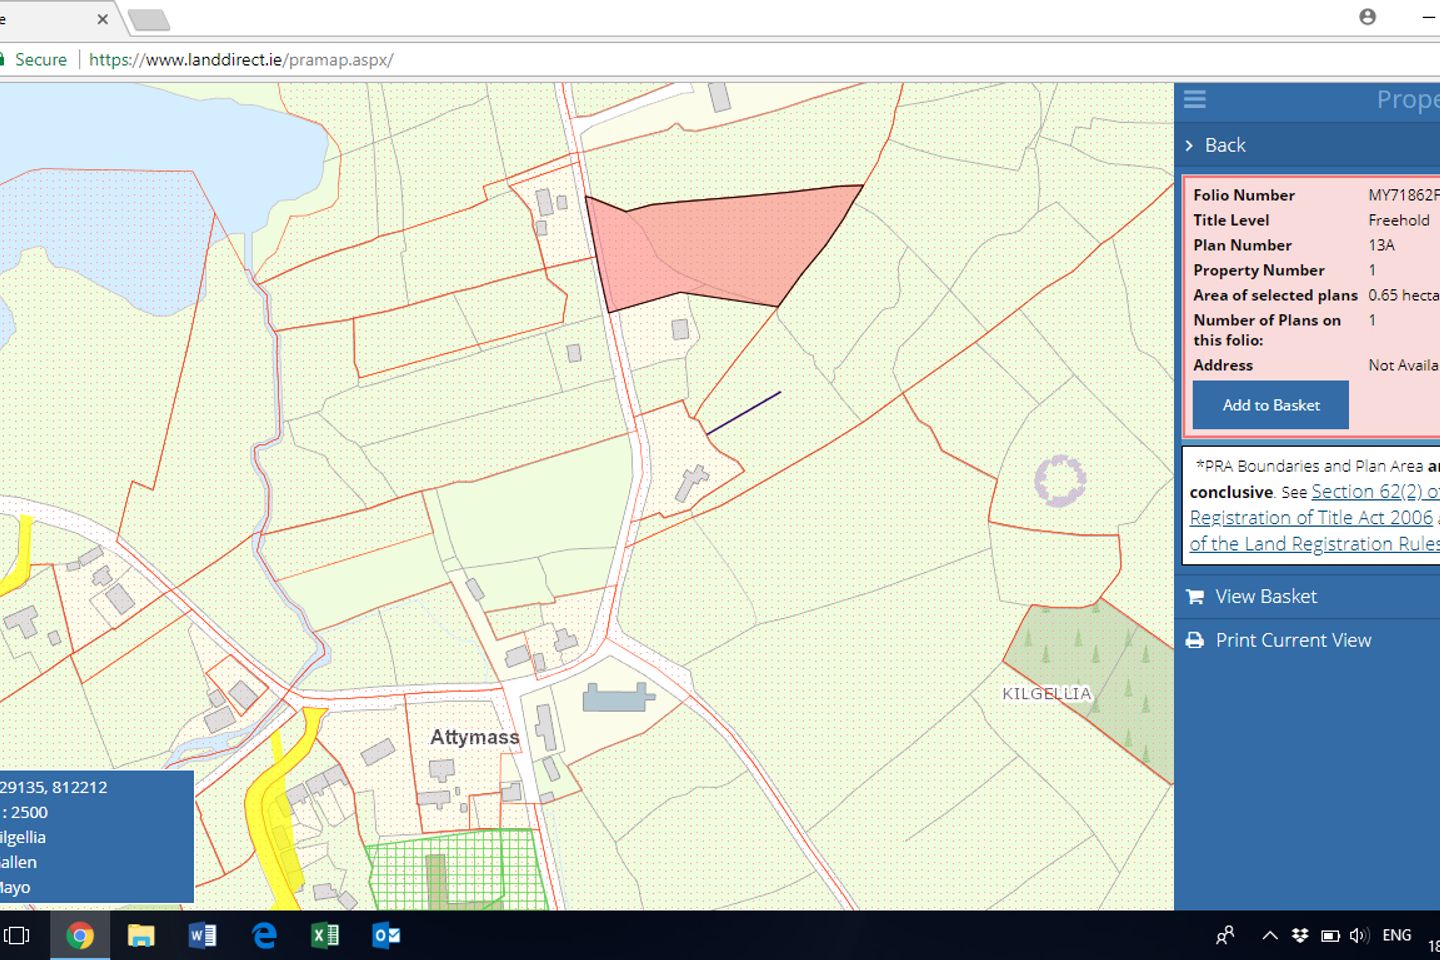Screen dimensions: 1440x960
Task: Click the landdirect.ie address bar URL
Action: 240,59
